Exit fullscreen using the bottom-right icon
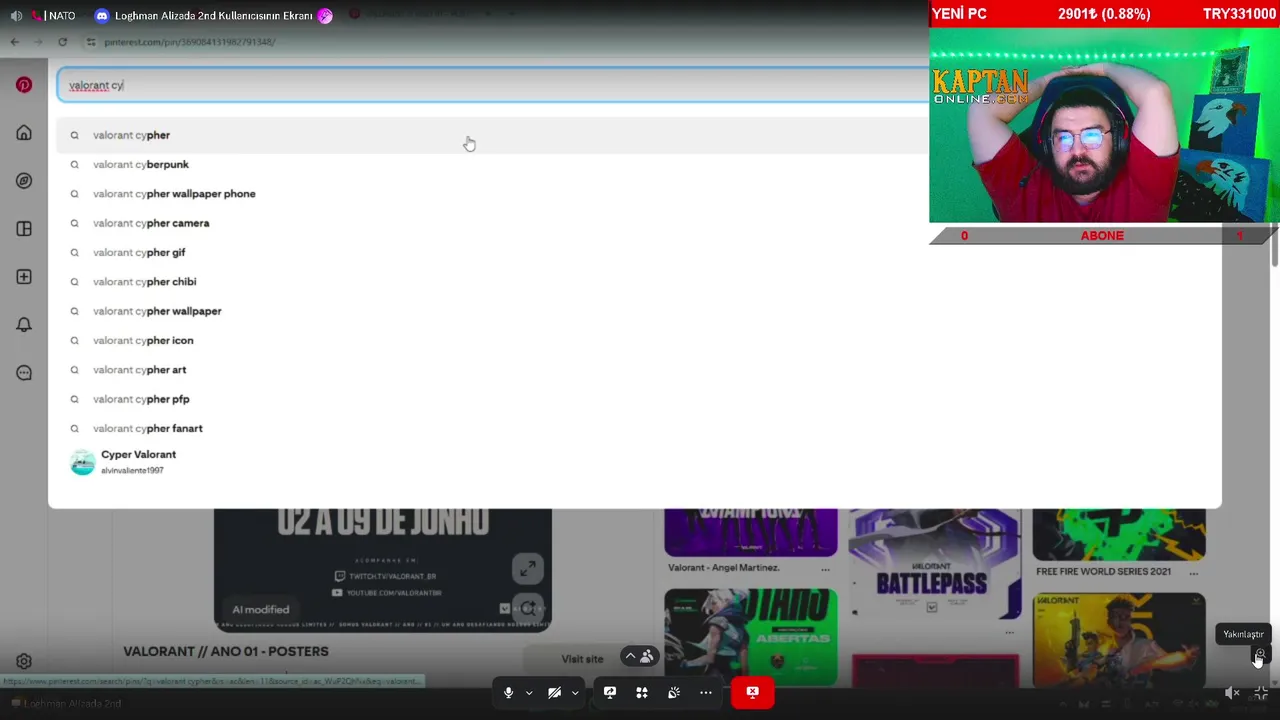 1261,693
